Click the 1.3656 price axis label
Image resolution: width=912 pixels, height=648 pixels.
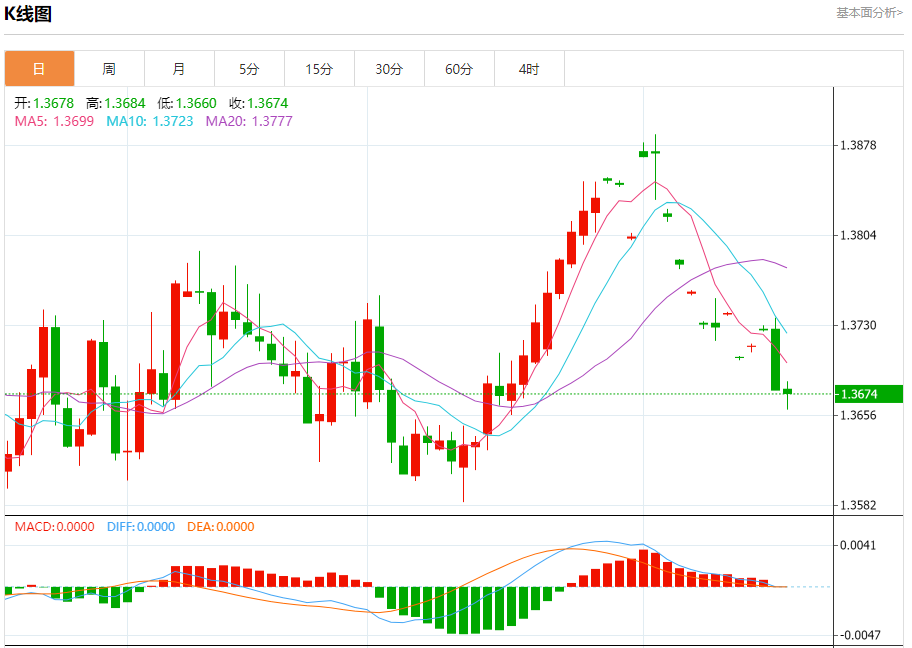click(x=858, y=415)
